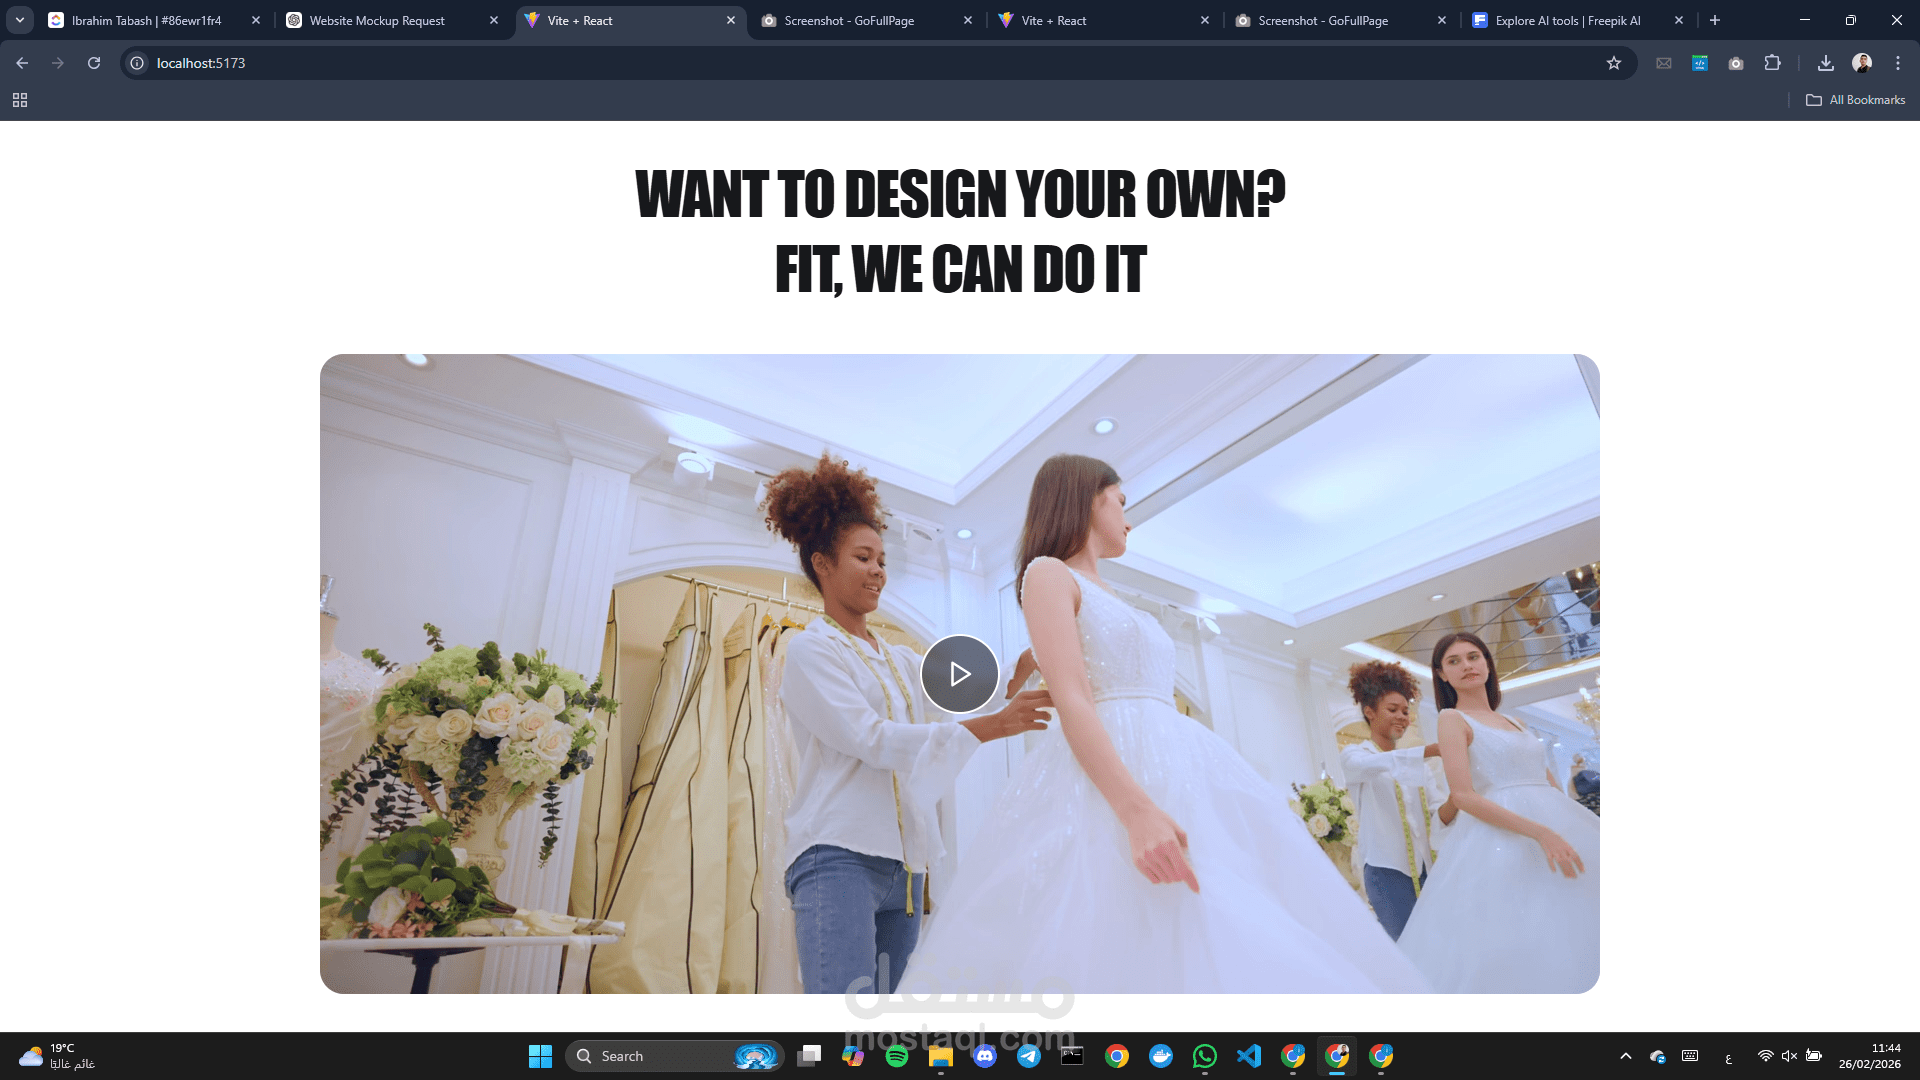Image resolution: width=1920 pixels, height=1080 pixels.
Task: Launch Spotify from the taskbar
Action: 897,1056
